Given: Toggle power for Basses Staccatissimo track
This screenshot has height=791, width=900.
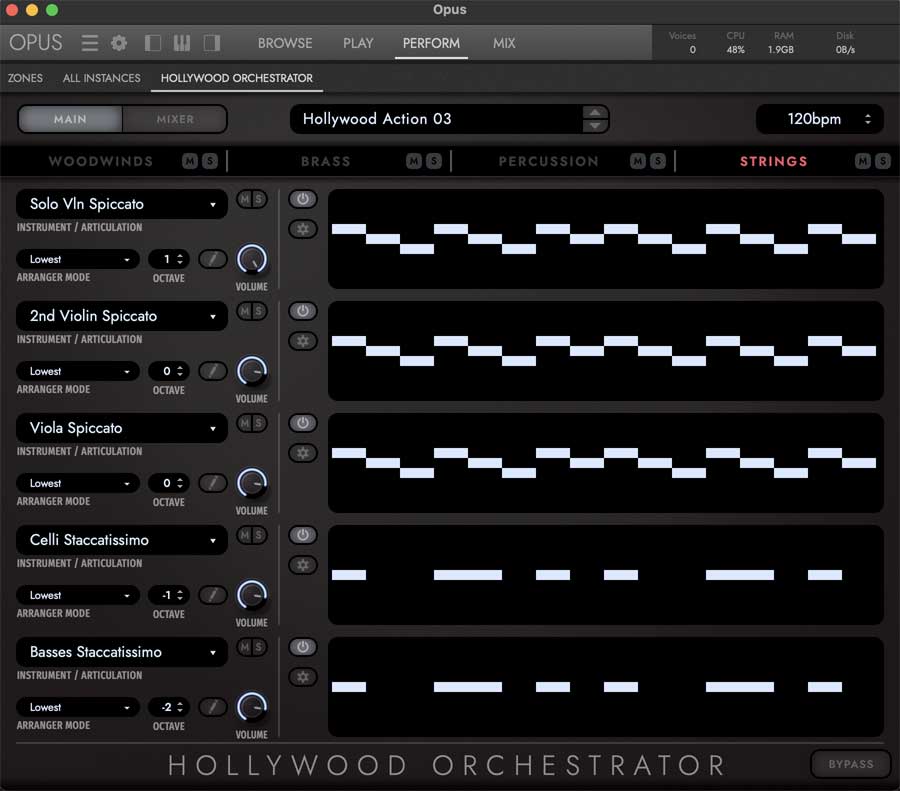Looking at the screenshot, I should [302, 647].
